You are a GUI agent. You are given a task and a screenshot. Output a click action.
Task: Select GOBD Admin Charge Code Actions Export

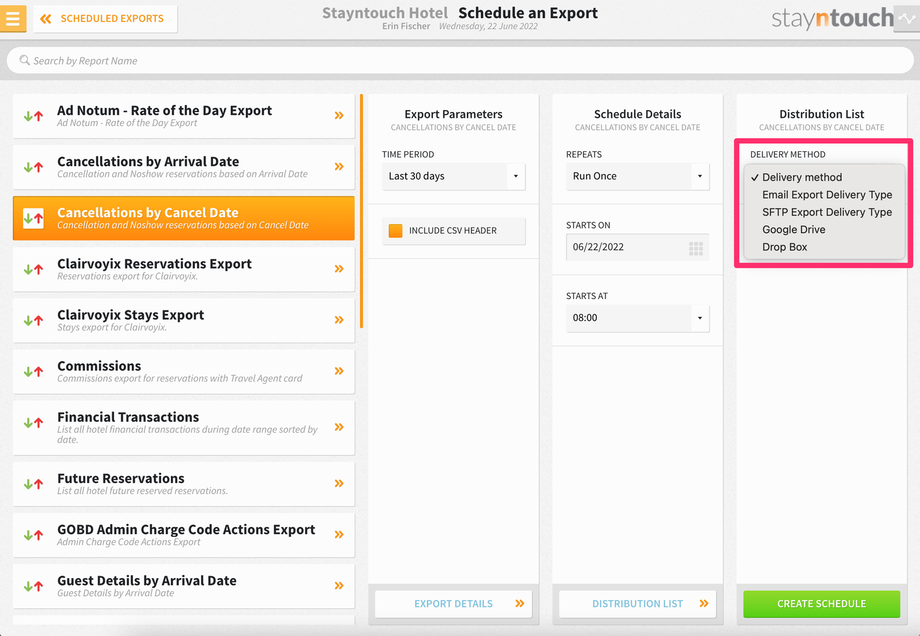[184, 535]
